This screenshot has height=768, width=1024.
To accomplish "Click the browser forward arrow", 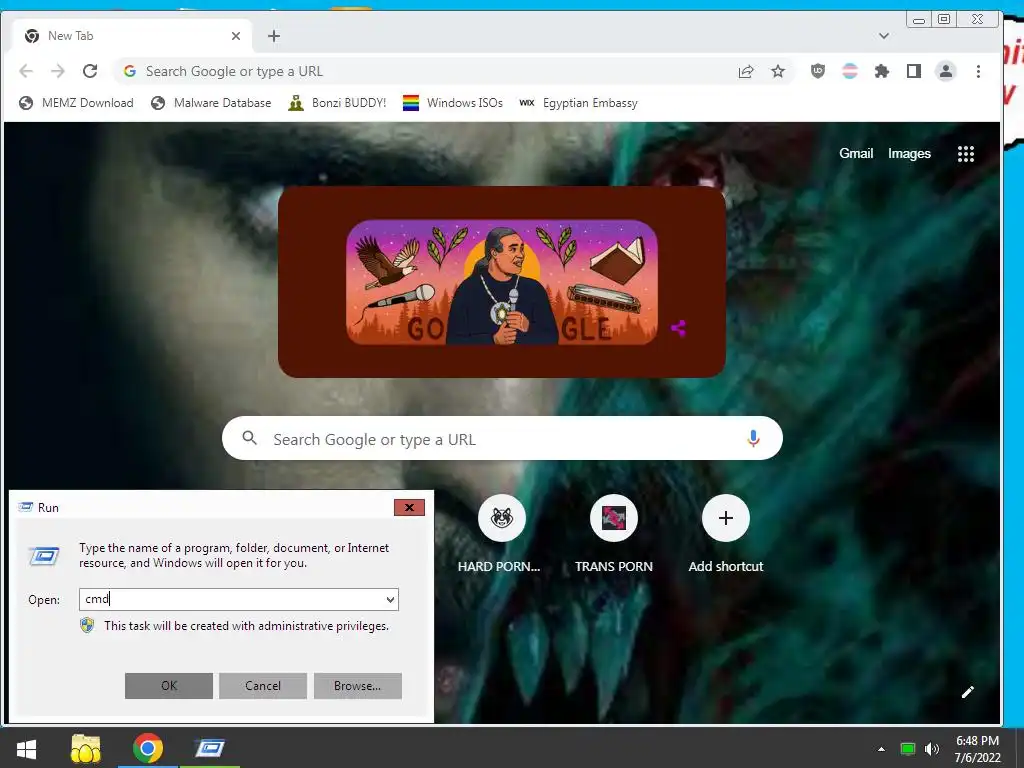I will click(58, 71).
